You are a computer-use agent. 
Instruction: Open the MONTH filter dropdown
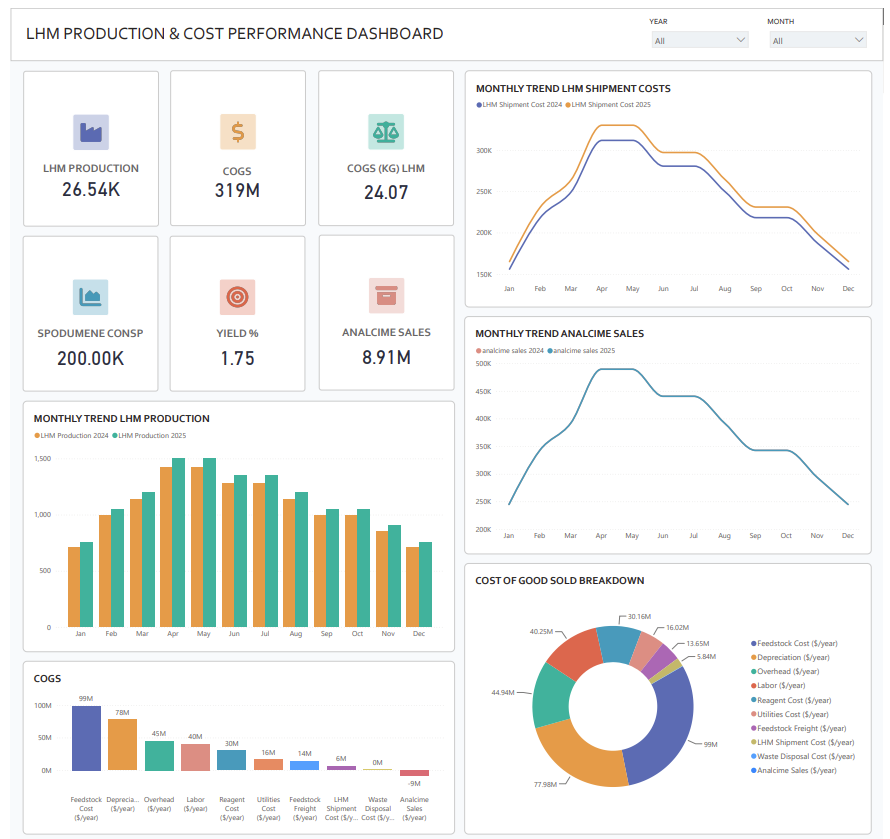(818, 40)
